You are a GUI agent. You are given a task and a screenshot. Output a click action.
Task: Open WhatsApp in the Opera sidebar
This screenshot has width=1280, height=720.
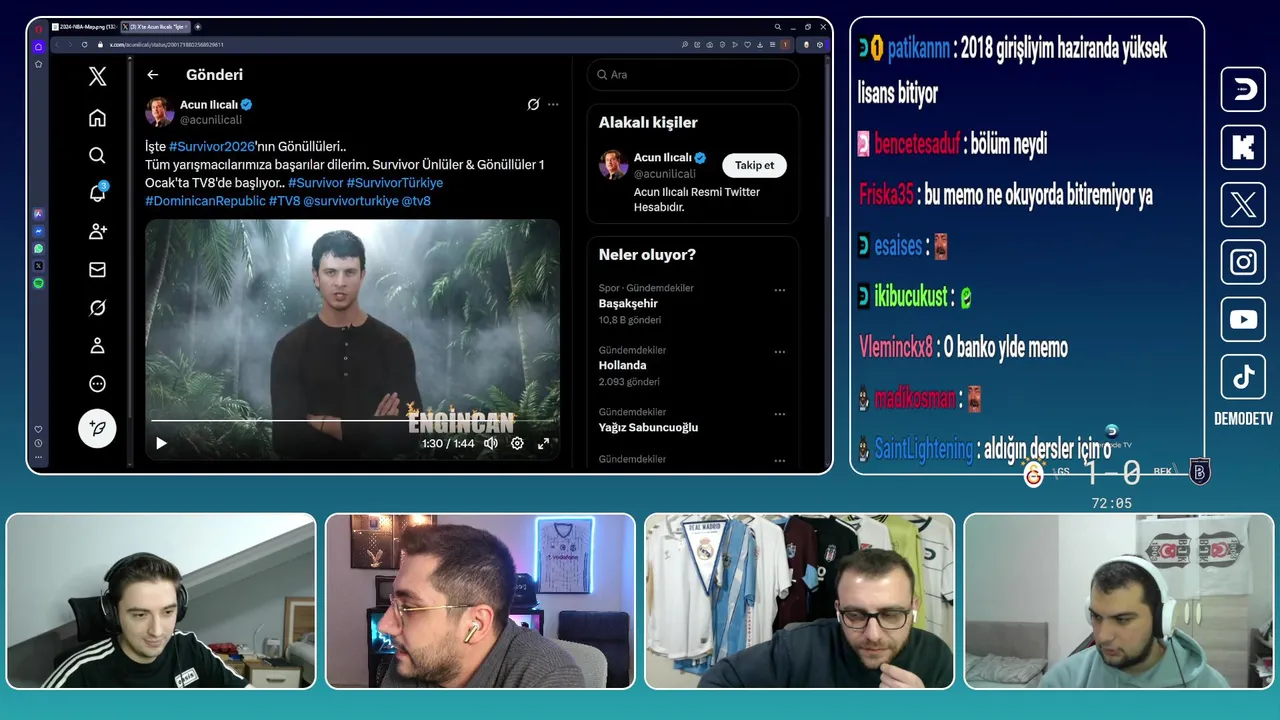point(38,248)
